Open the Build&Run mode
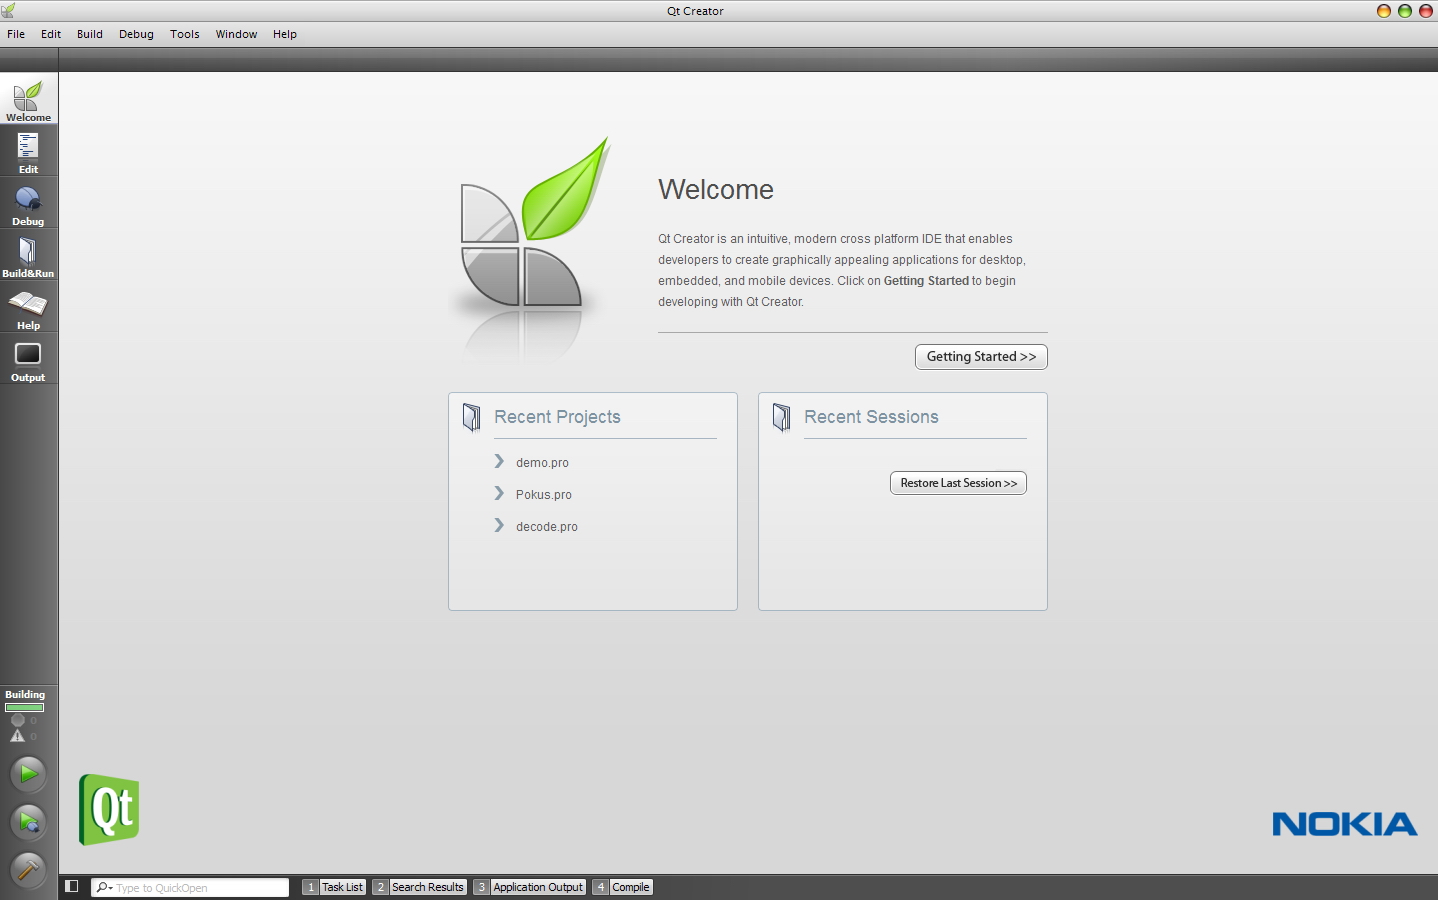This screenshot has height=900, width=1438. click(x=28, y=255)
